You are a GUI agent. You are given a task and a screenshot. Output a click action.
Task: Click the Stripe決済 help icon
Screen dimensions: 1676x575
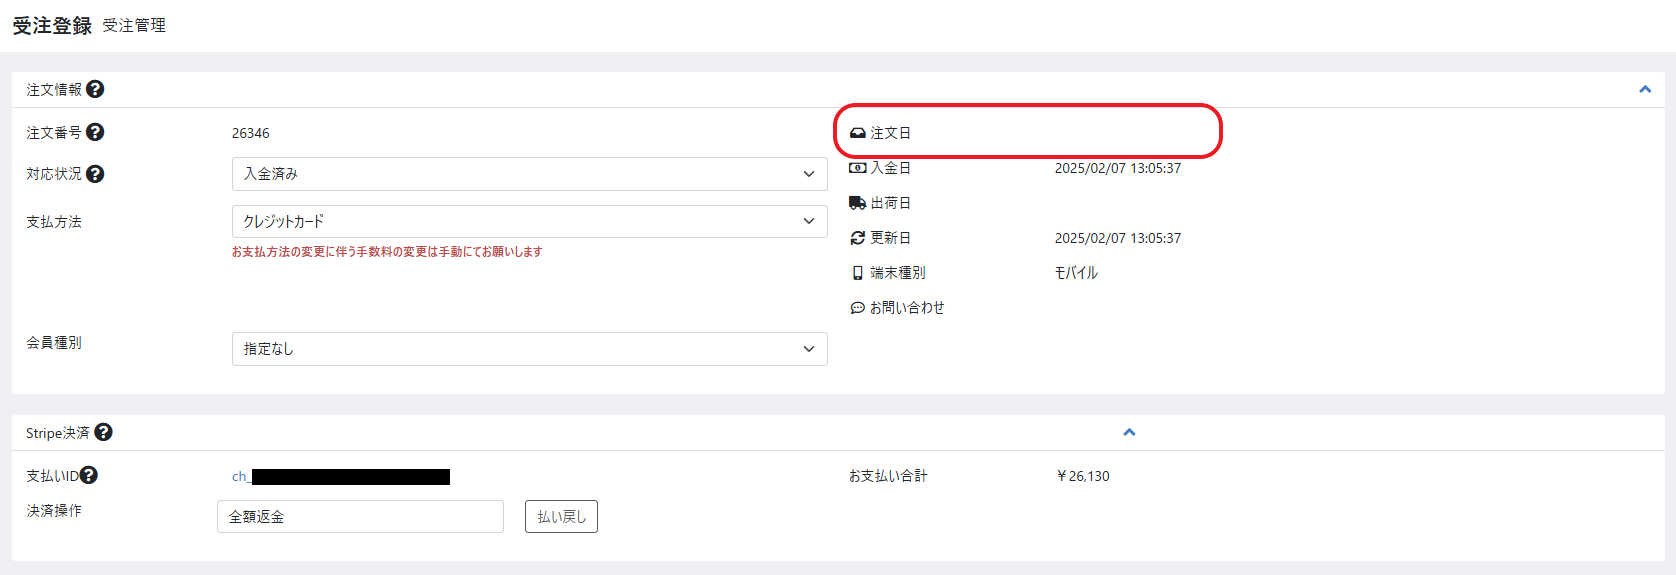click(103, 432)
